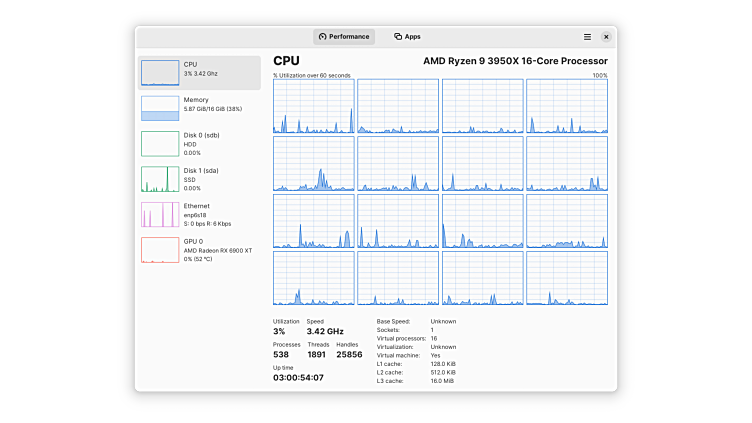Viewport: 752px width, 423px height.
Task: Open the hamburger main menu
Action: pyautogui.click(x=587, y=37)
